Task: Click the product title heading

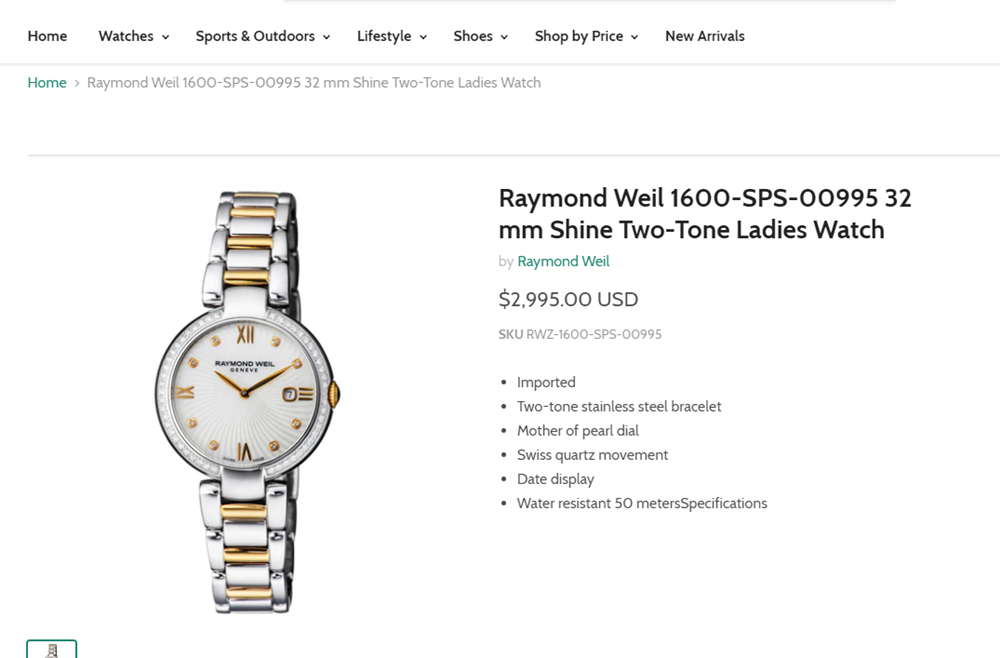Action: click(x=704, y=214)
